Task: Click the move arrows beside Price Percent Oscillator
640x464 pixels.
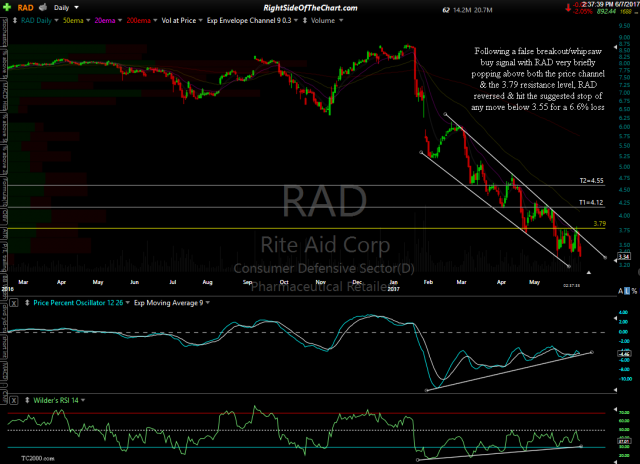Action: [27, 303]
